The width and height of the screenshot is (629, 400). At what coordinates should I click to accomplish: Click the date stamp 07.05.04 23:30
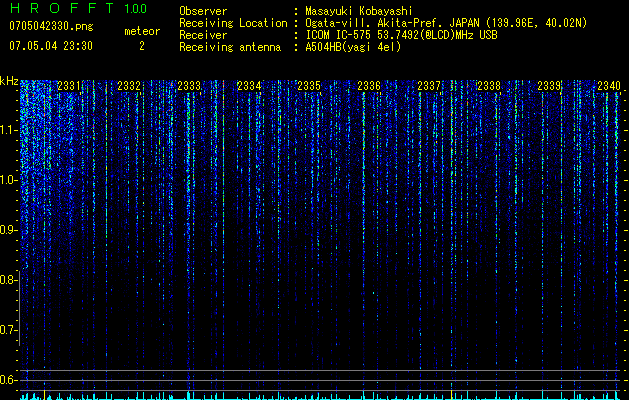pos(51,46)
